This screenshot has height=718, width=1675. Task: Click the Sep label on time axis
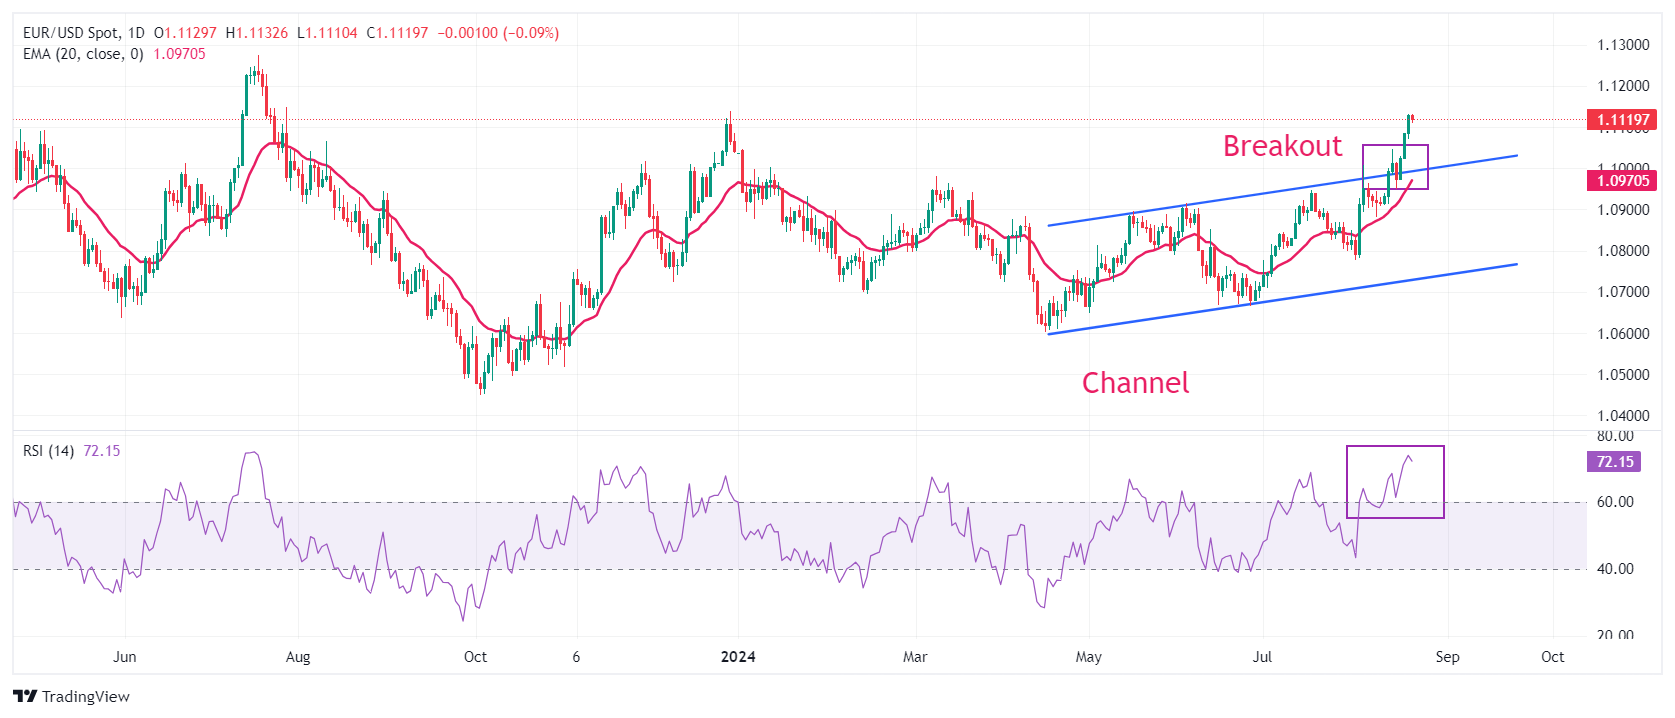(x=1447, y=657)
